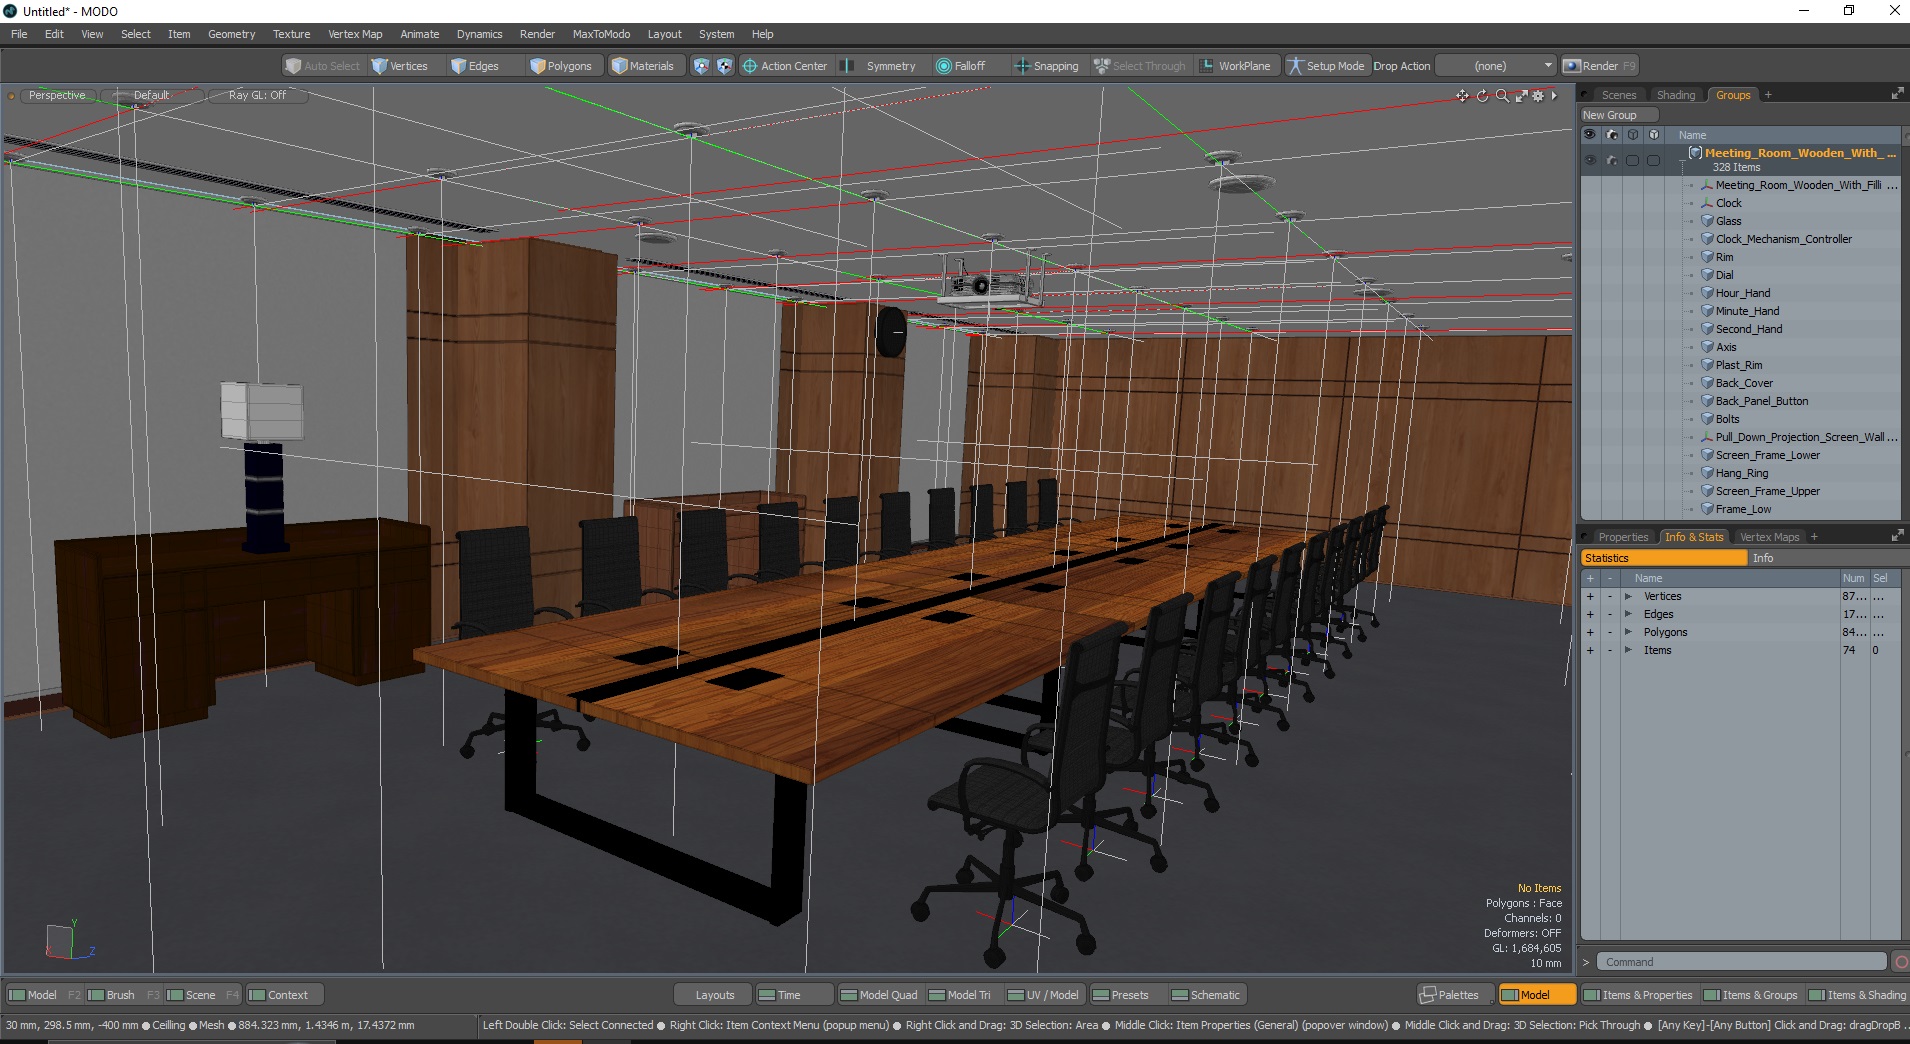Switch to the Shading tab
Screen dimensions: 1910x1044
click(1676, 95)
